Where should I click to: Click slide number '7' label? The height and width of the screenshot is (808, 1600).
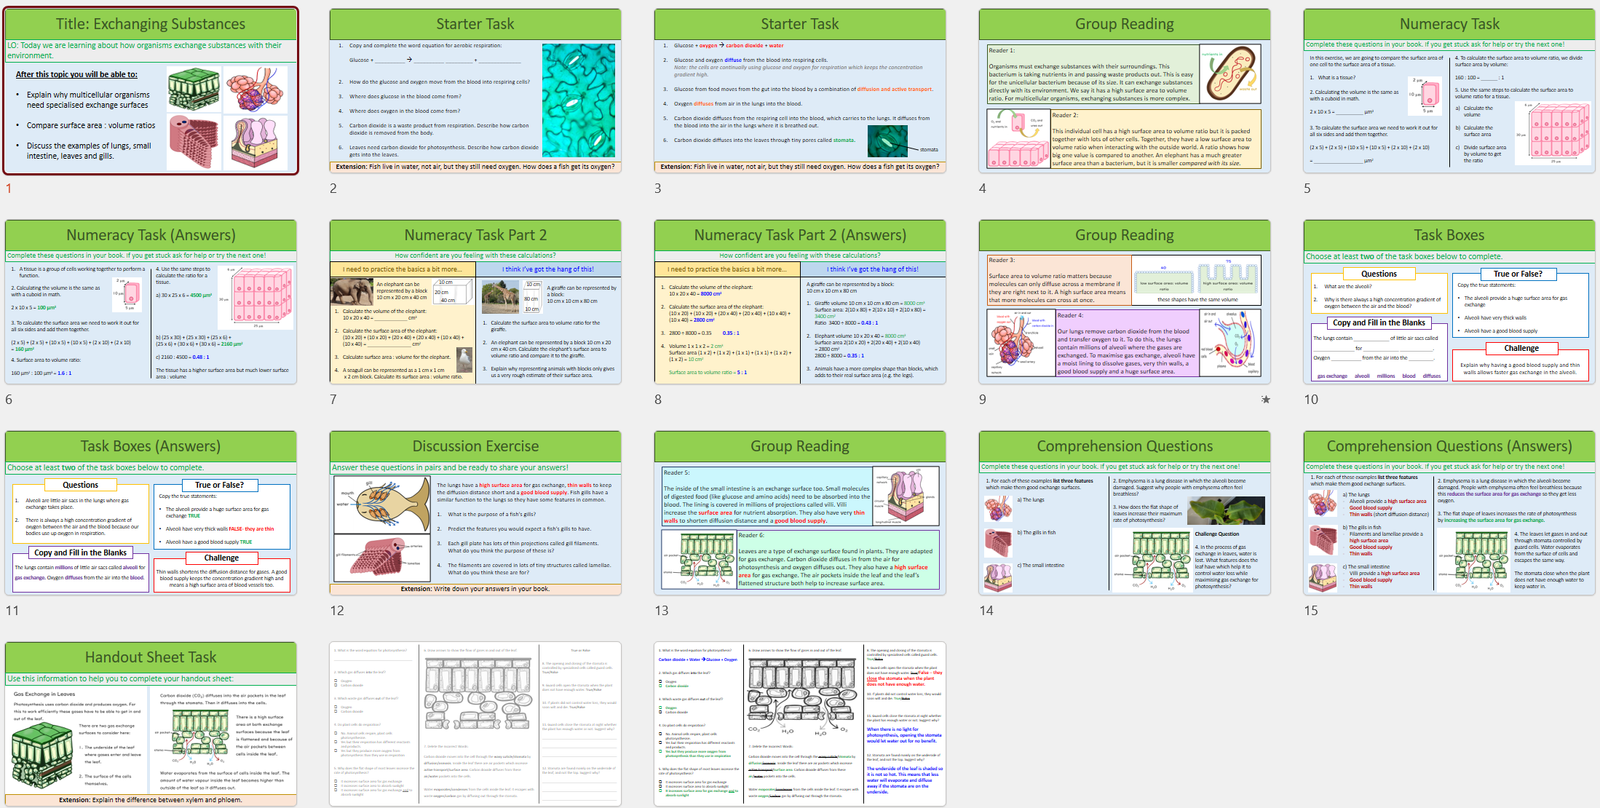click(x=334, y=399)
